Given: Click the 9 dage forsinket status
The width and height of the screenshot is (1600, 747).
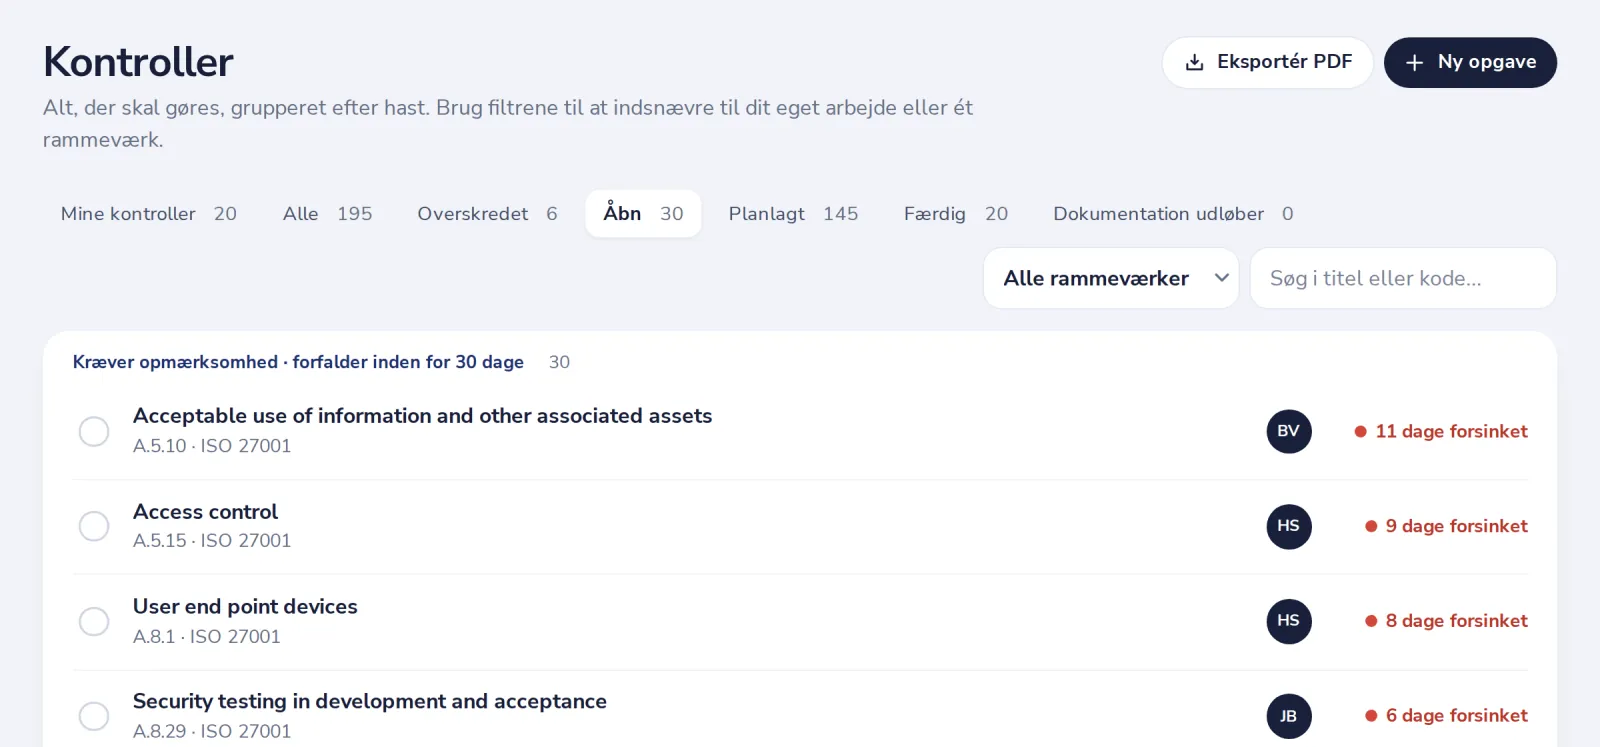Looking at the screenshot, I should [x=1446, y=527].
